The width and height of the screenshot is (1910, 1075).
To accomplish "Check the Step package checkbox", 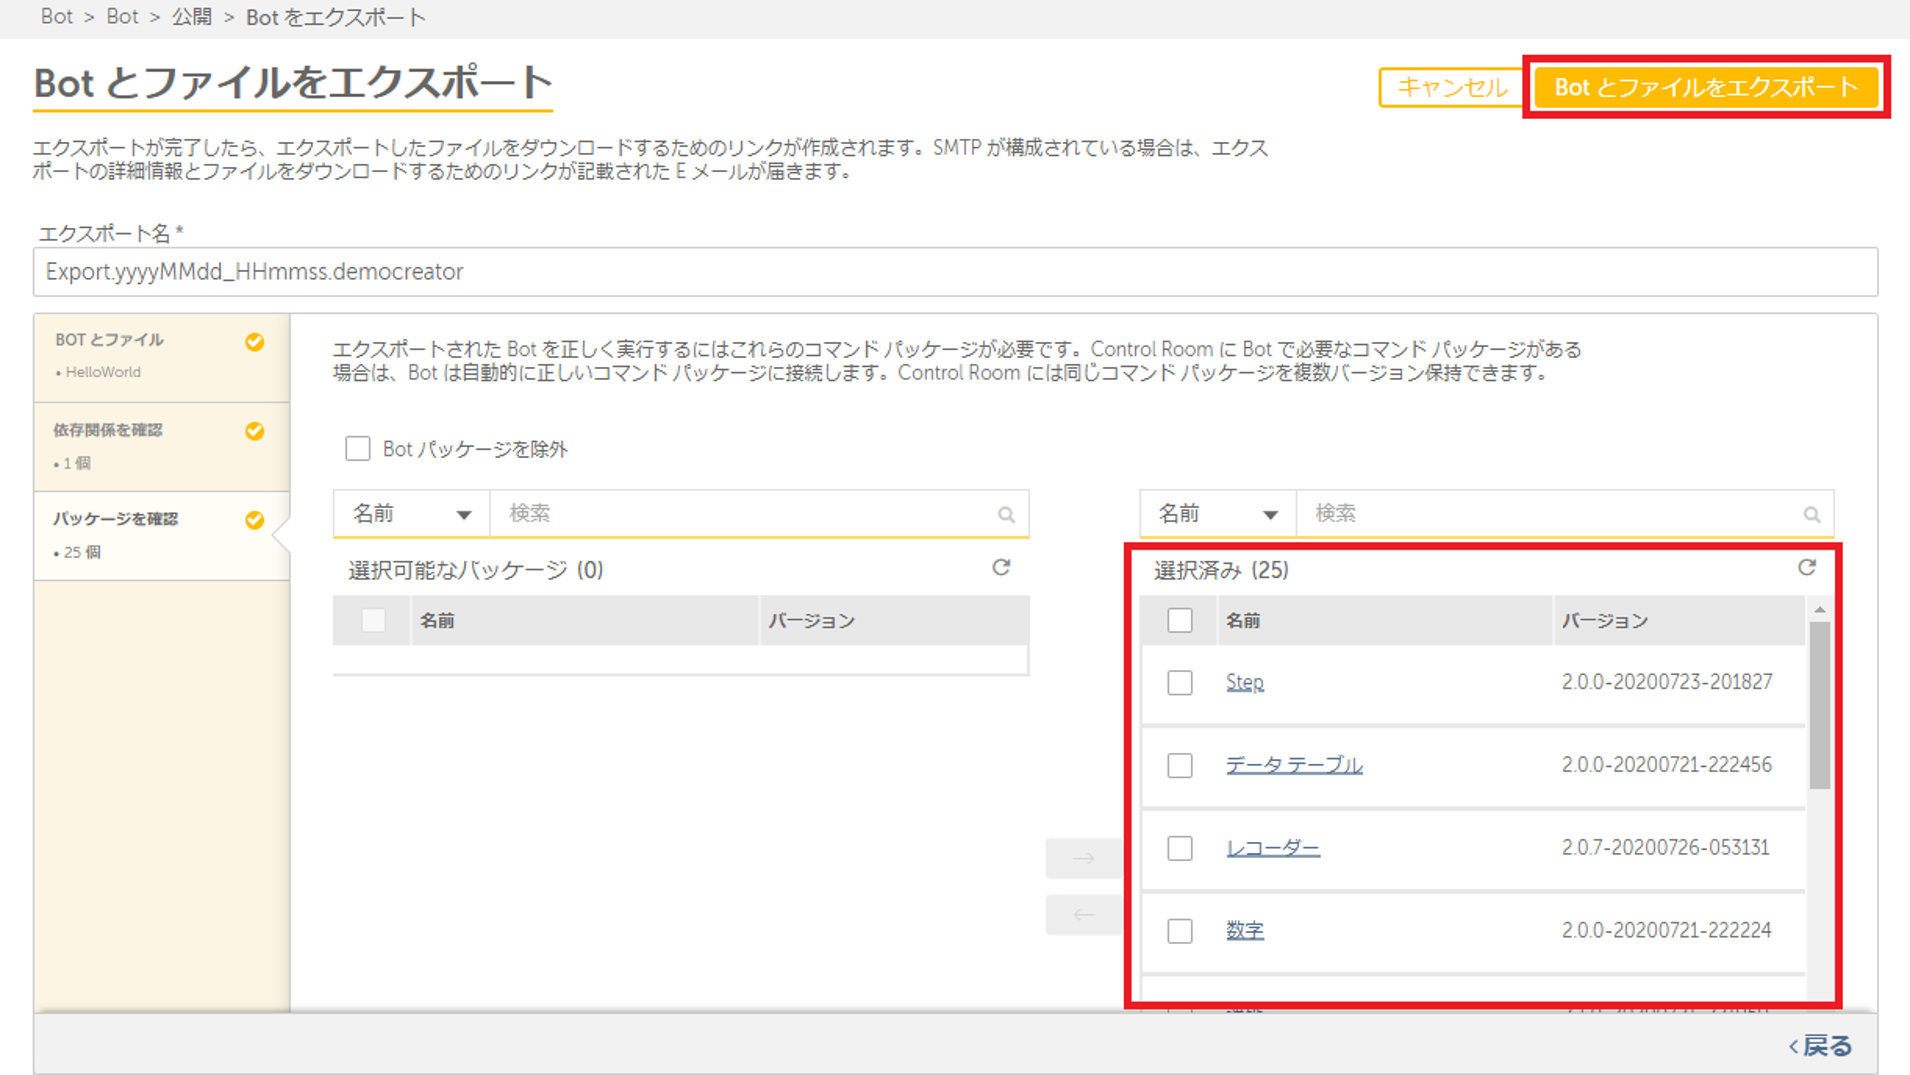I will pos(1180,683).
